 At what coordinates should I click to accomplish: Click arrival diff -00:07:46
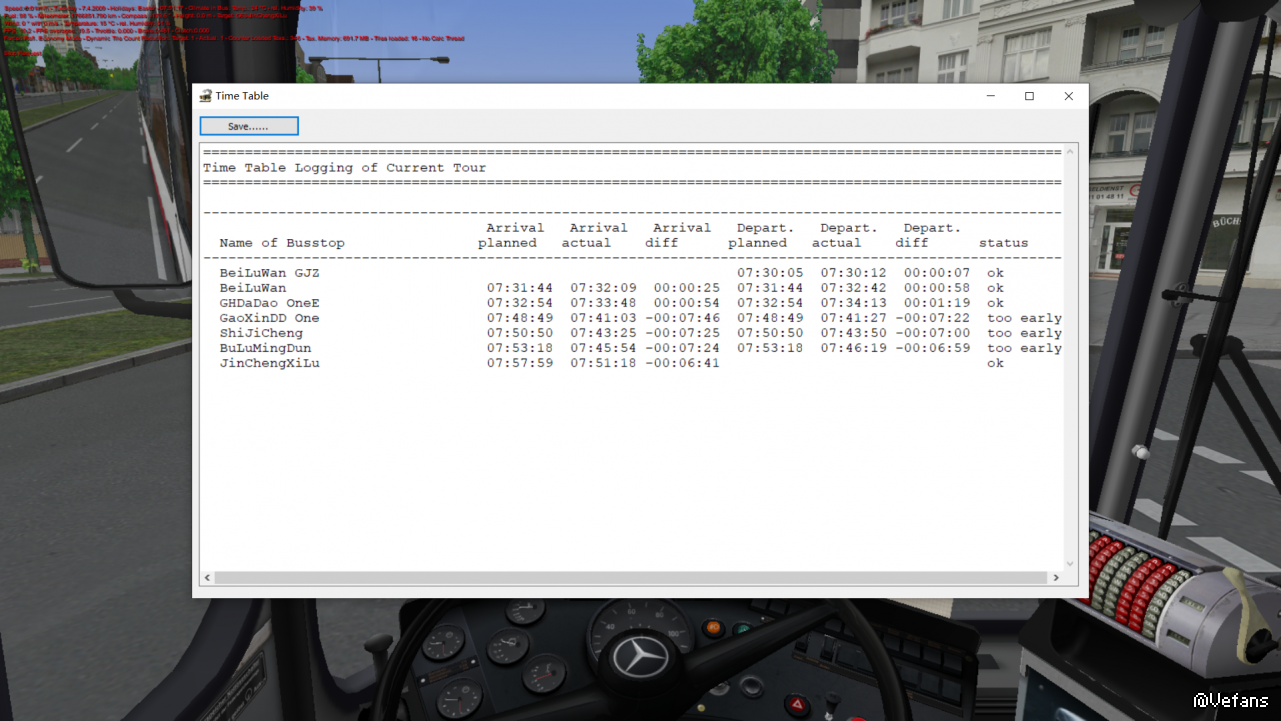click(683, 318)
